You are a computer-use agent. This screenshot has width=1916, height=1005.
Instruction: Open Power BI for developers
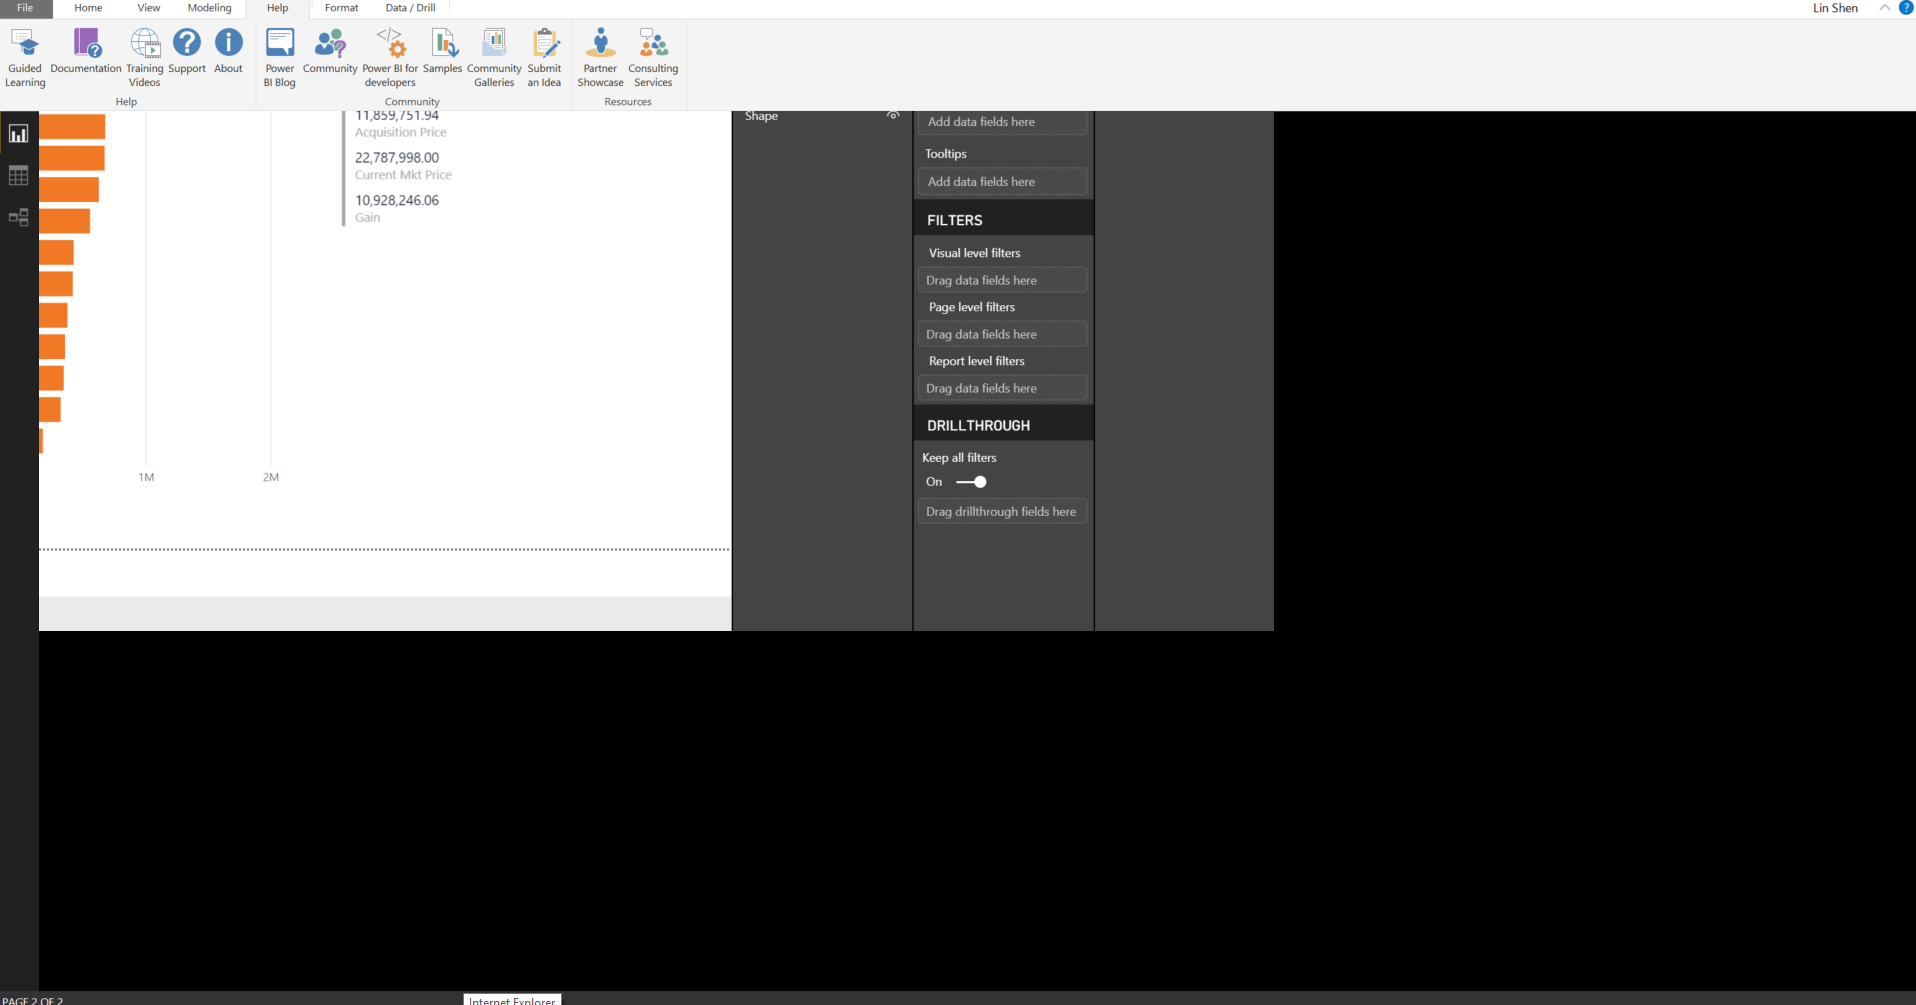click(390, 58)
